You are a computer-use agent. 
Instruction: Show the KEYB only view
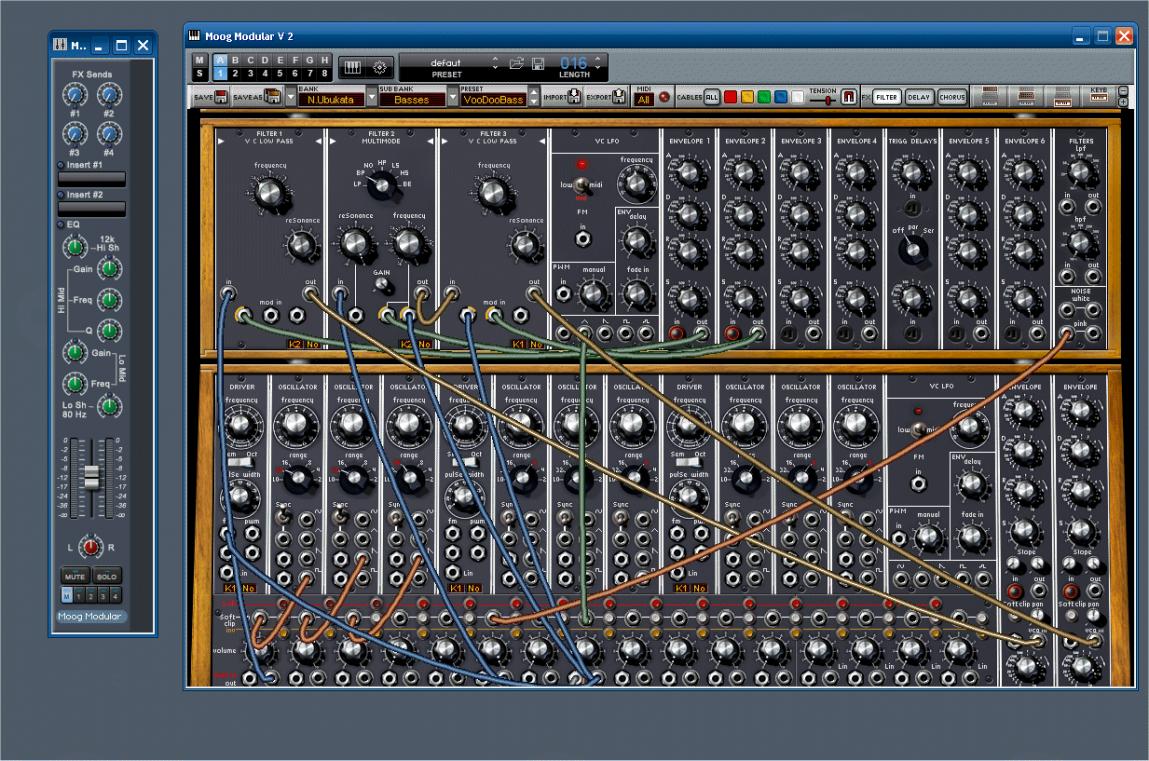[1098, 96]
